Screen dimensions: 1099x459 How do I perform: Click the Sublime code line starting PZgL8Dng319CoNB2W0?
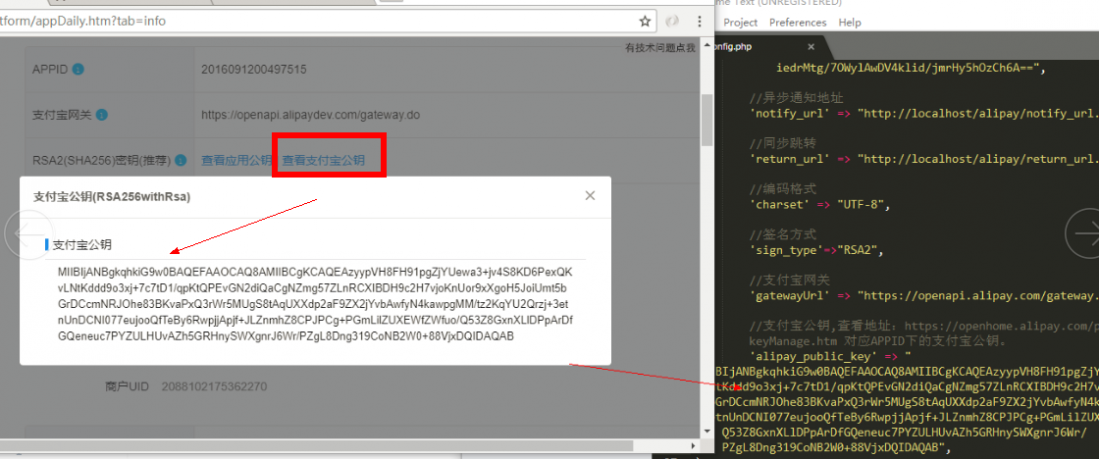pos(835,447)
